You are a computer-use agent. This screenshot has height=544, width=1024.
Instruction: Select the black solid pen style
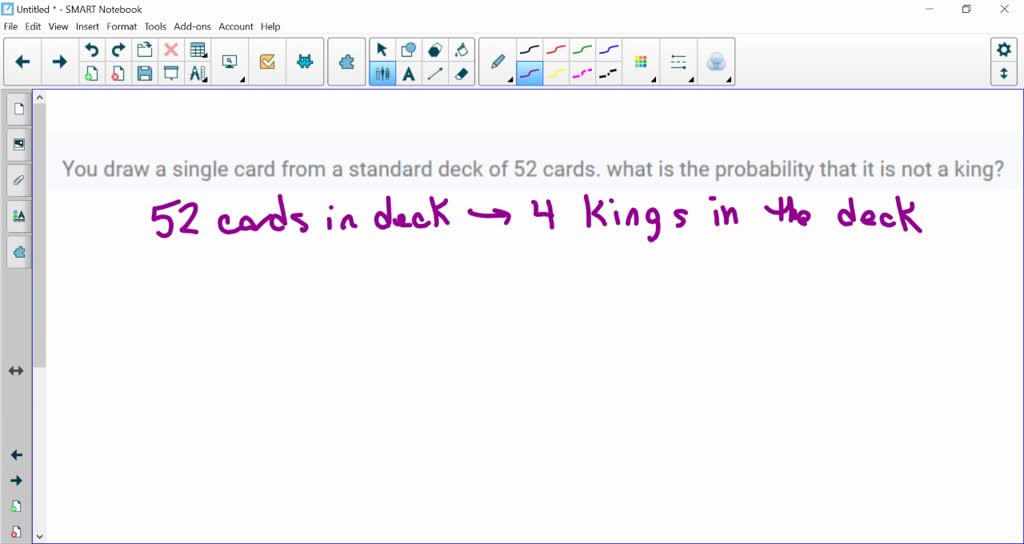(x=530, y=50)
